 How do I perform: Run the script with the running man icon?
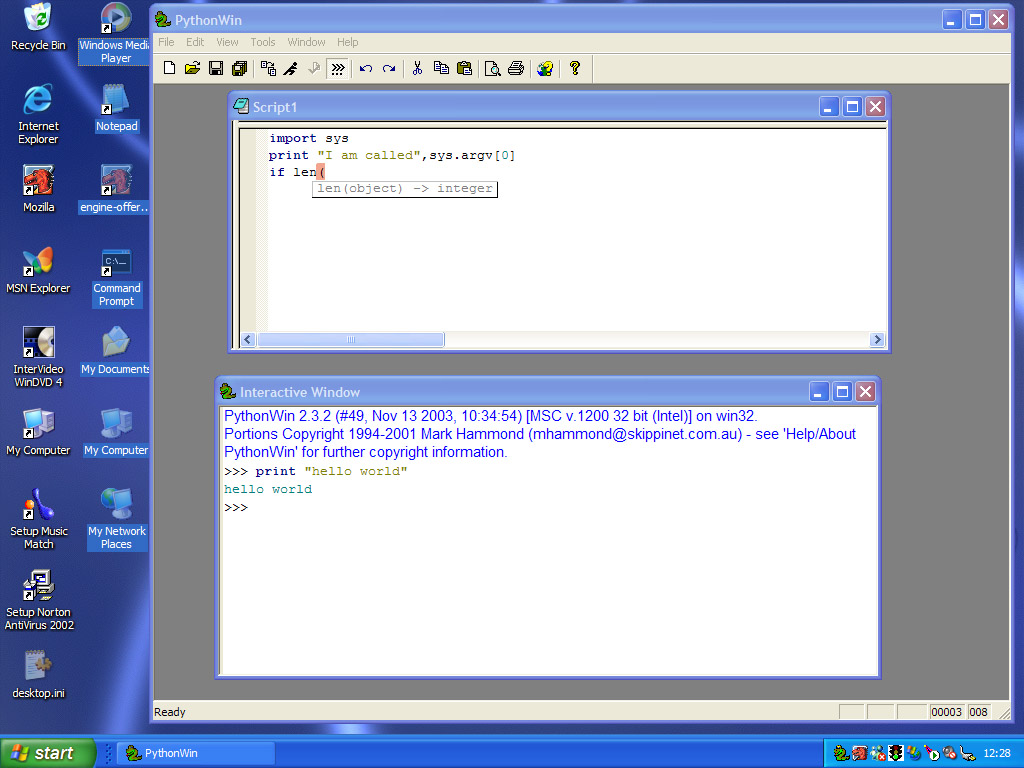coord(291,68)
